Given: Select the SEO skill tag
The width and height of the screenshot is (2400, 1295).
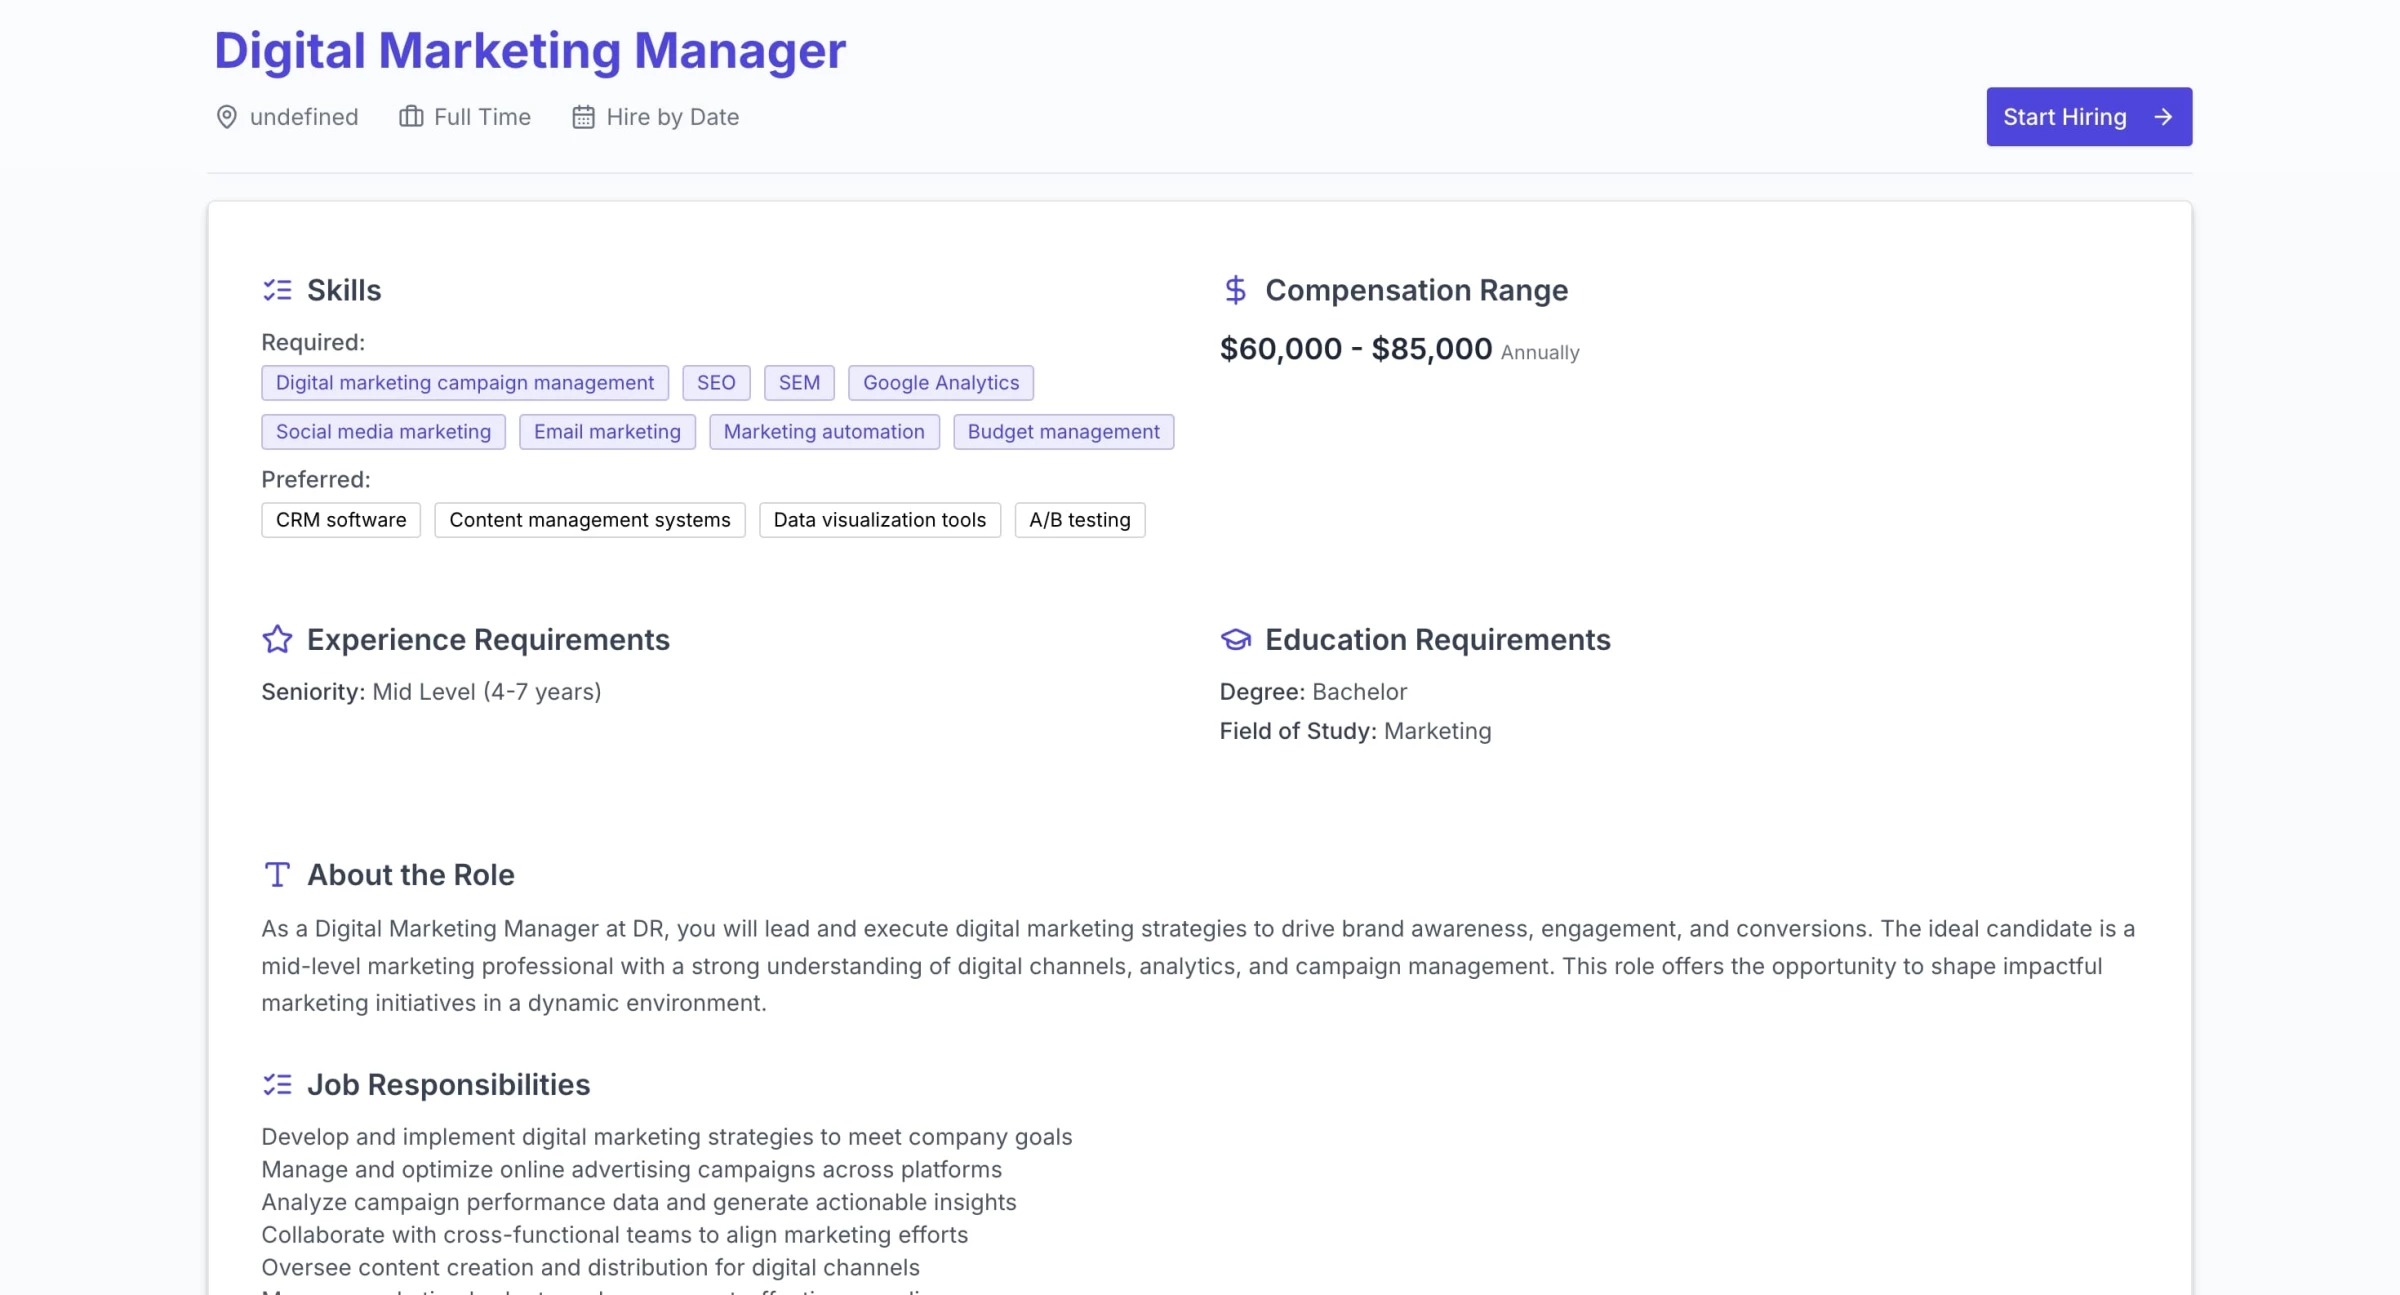Looking at the screenshot, I should click(716, 383).
